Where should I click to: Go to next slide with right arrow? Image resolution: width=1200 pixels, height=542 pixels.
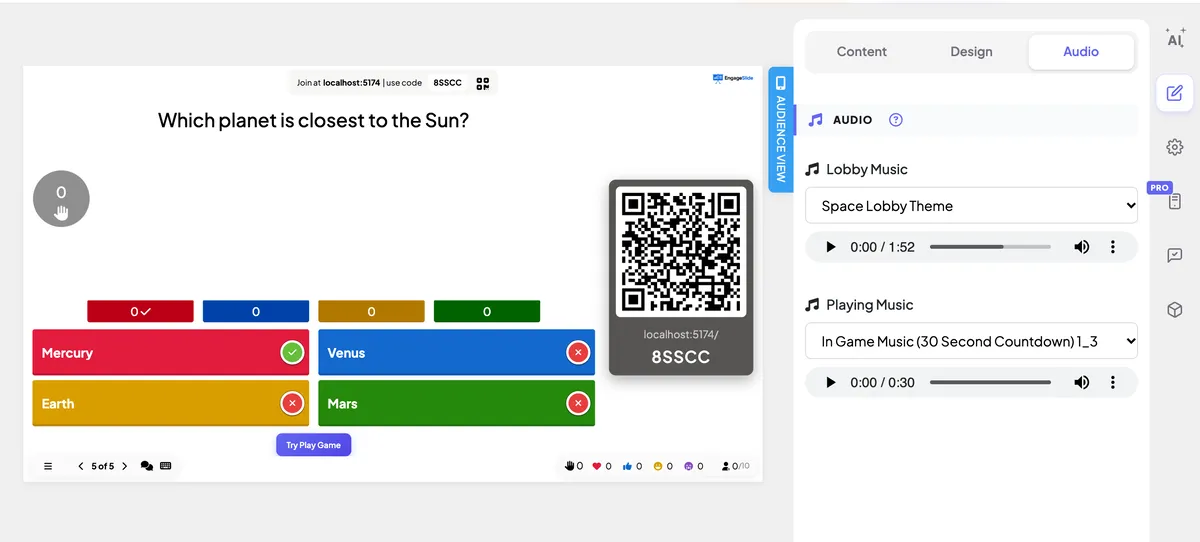pos(124,466)
